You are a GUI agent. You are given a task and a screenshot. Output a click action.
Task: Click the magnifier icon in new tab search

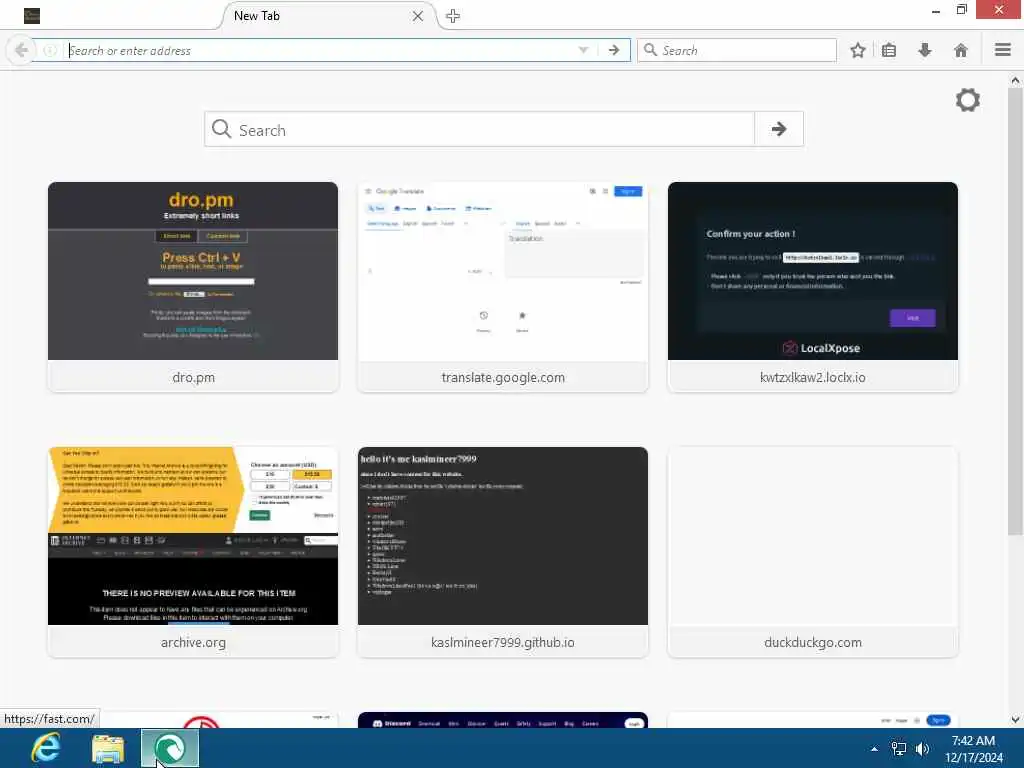(221, 129)
